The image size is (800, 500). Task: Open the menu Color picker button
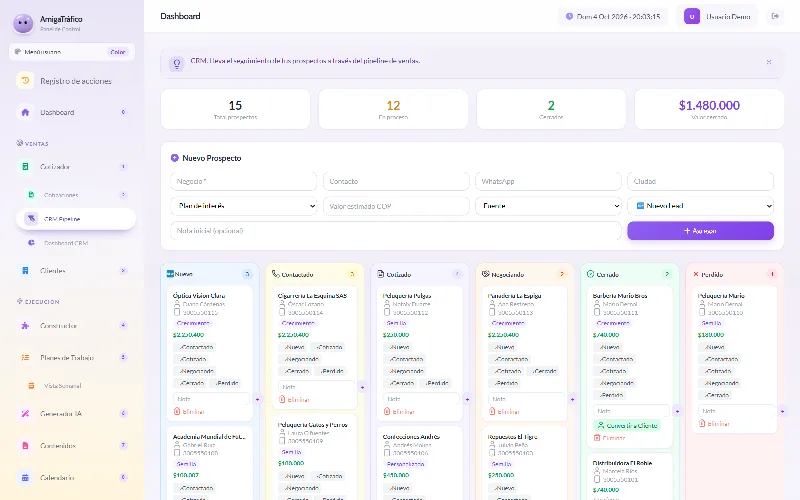coord(117,52)
